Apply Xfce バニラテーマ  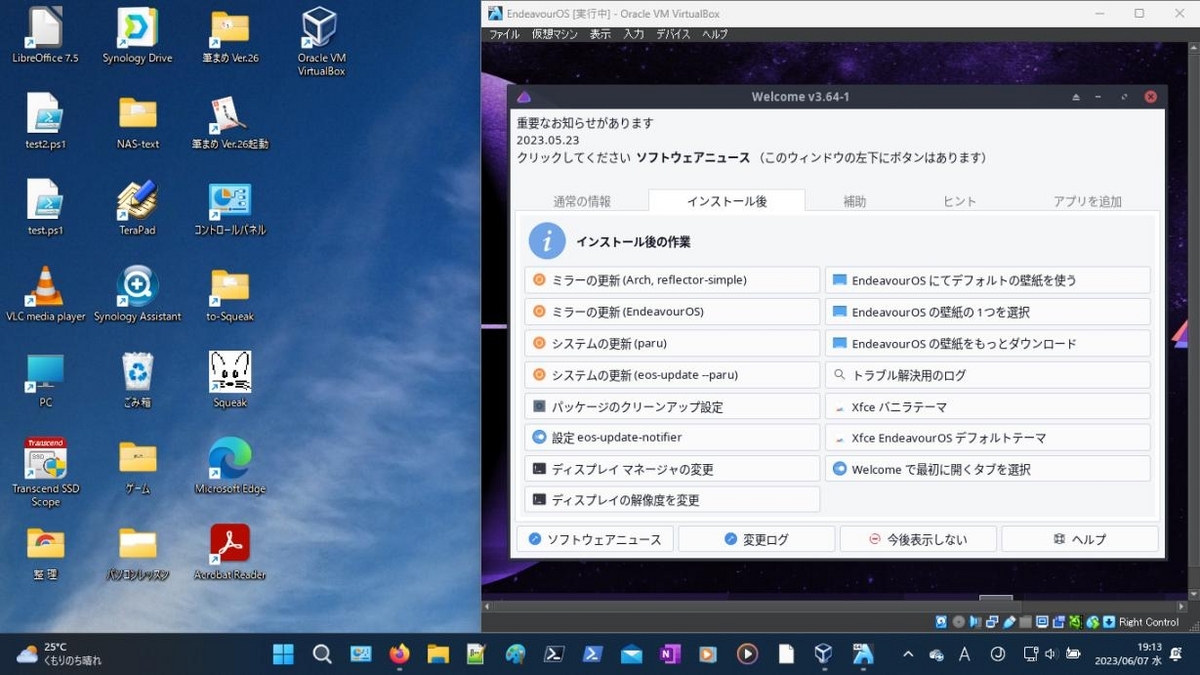(988, 407)
